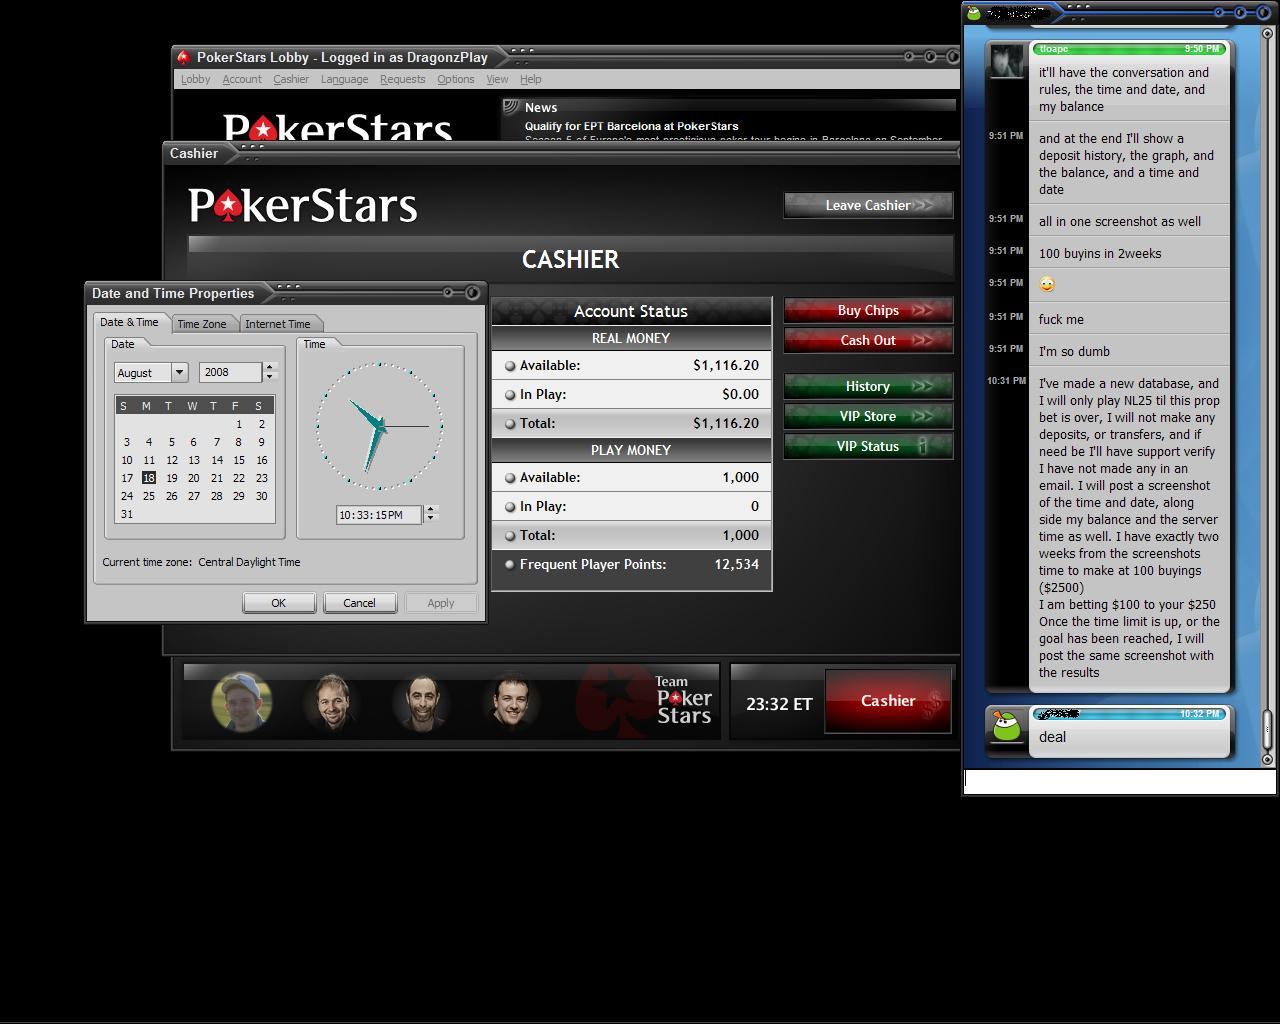Click the lobby clock showing 23:32 ET
The image size is (1280, 1024).
[x=778, y=704]
